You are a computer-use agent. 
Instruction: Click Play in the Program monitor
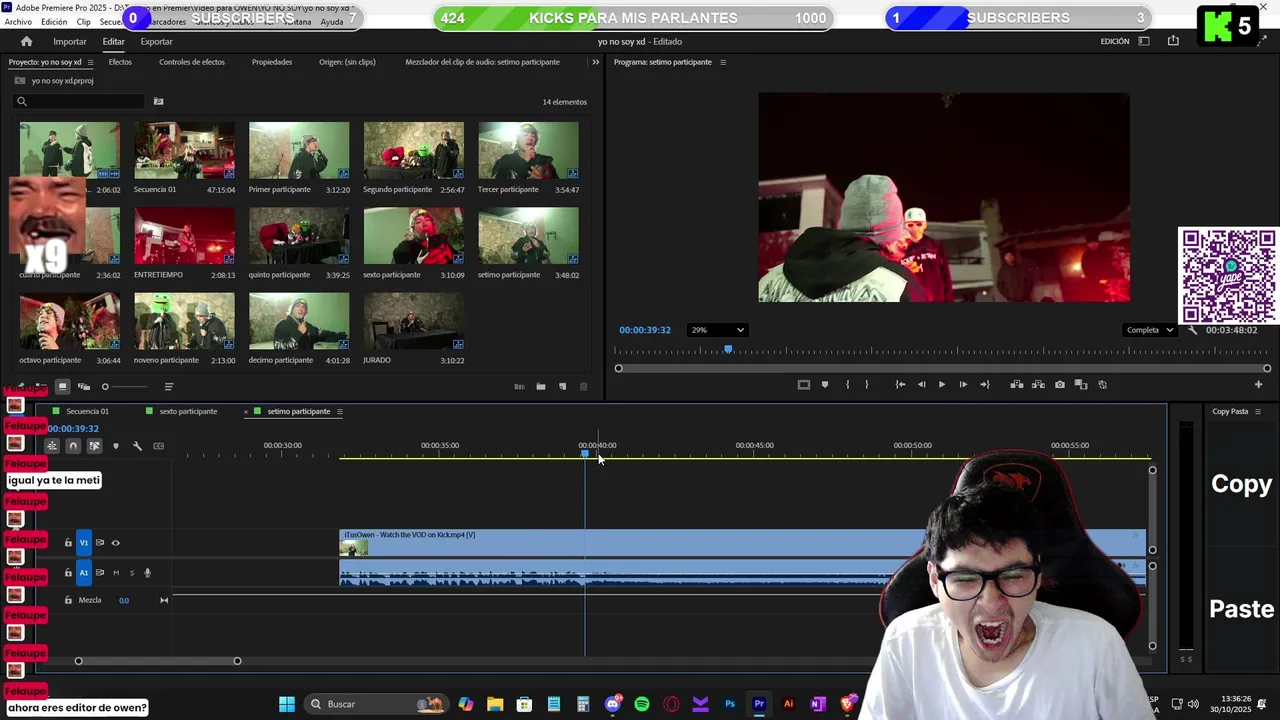(941, 385)
